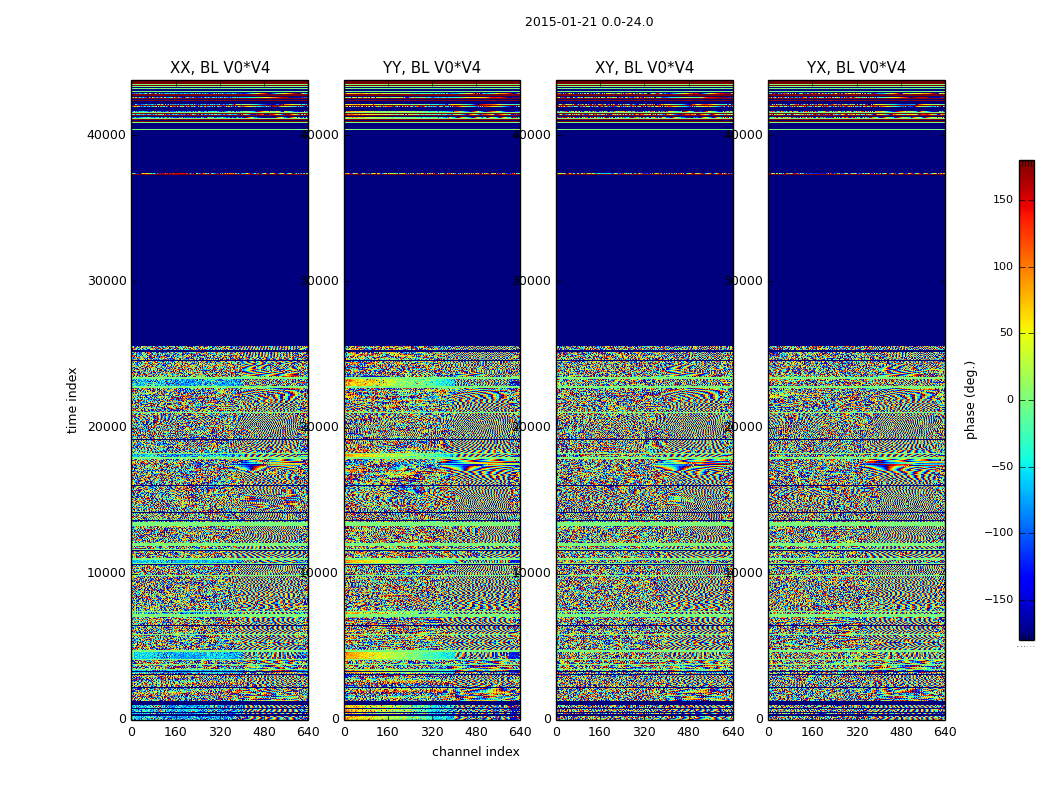Click the colorbar tick label 0
The height and width of the screenshot is (800, 1050).
tap(1009, 400)
